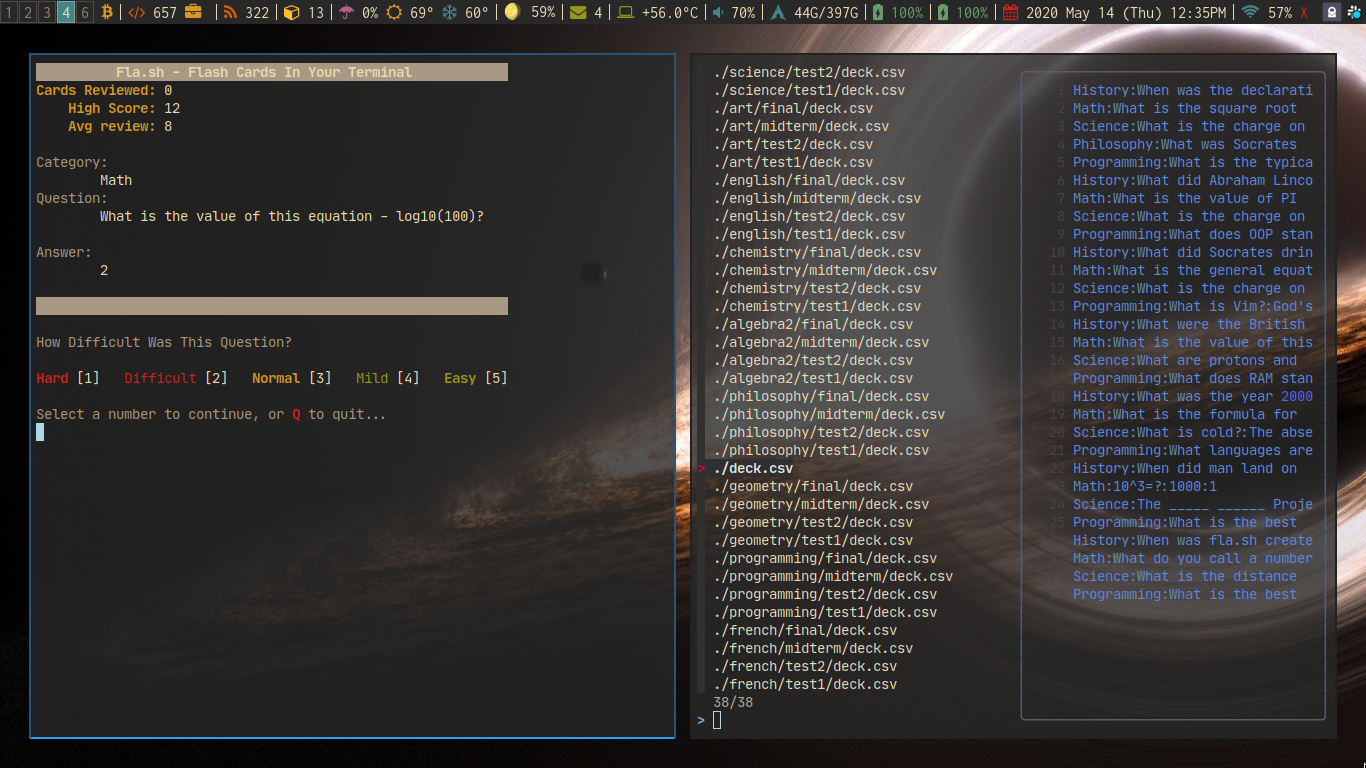Click the calendar icon beside the date
The height and width of the screenshot is (768, 1366).
point(1010,12)
